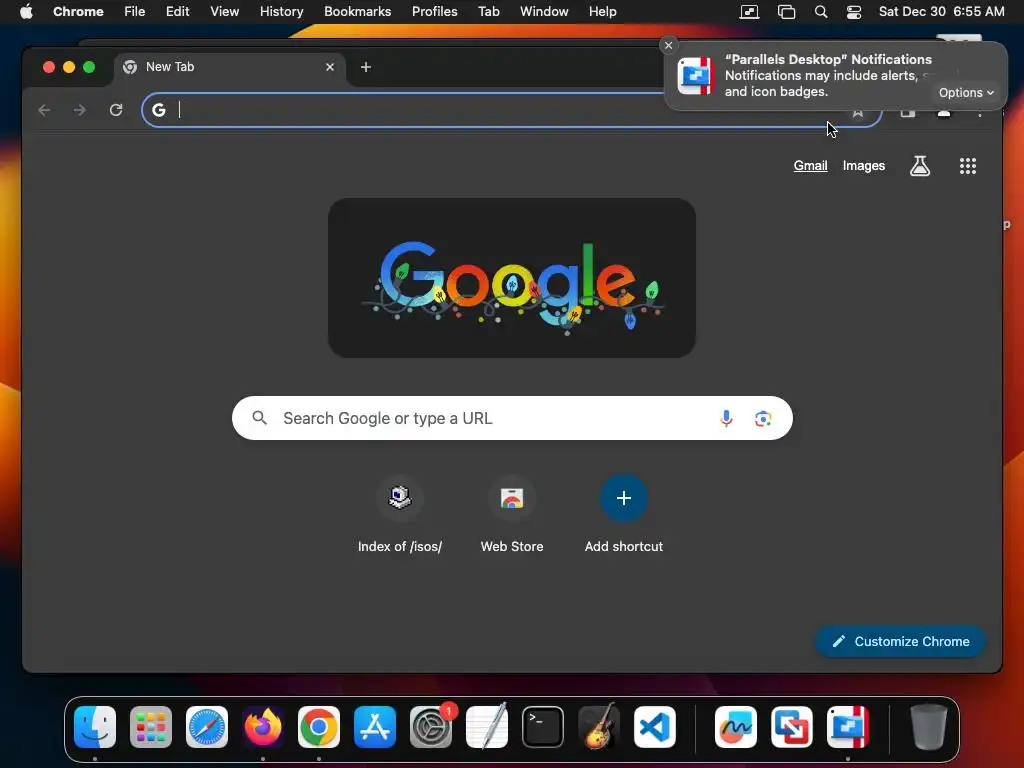This screenshot has width=1024, height=768.
Task: Open TextEdit from the Dock
Action: coord(487,727)
